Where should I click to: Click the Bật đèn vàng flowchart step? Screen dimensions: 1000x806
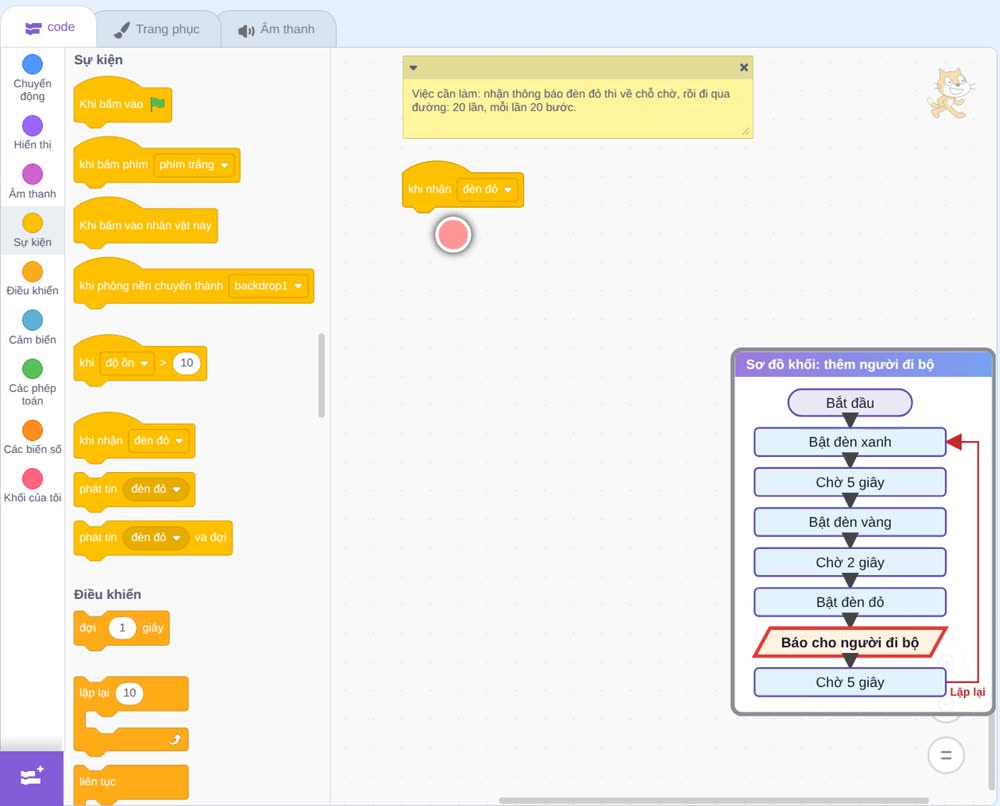(x=849, y=522)
